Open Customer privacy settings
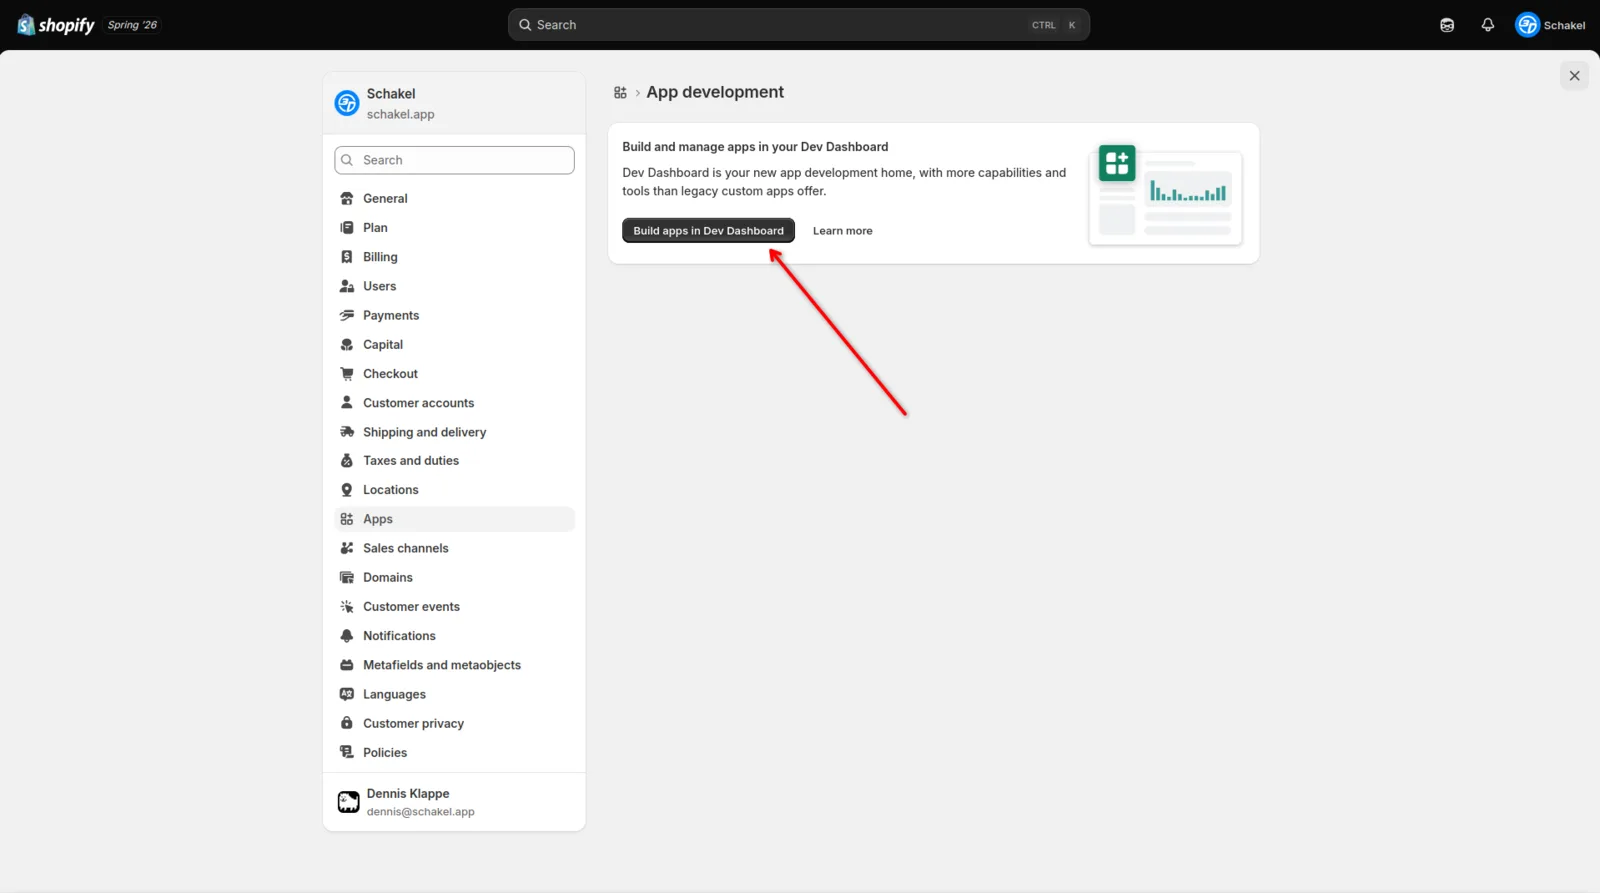Image resolution: width=1600 pixels, height=893 pixels. coord(454,723)
